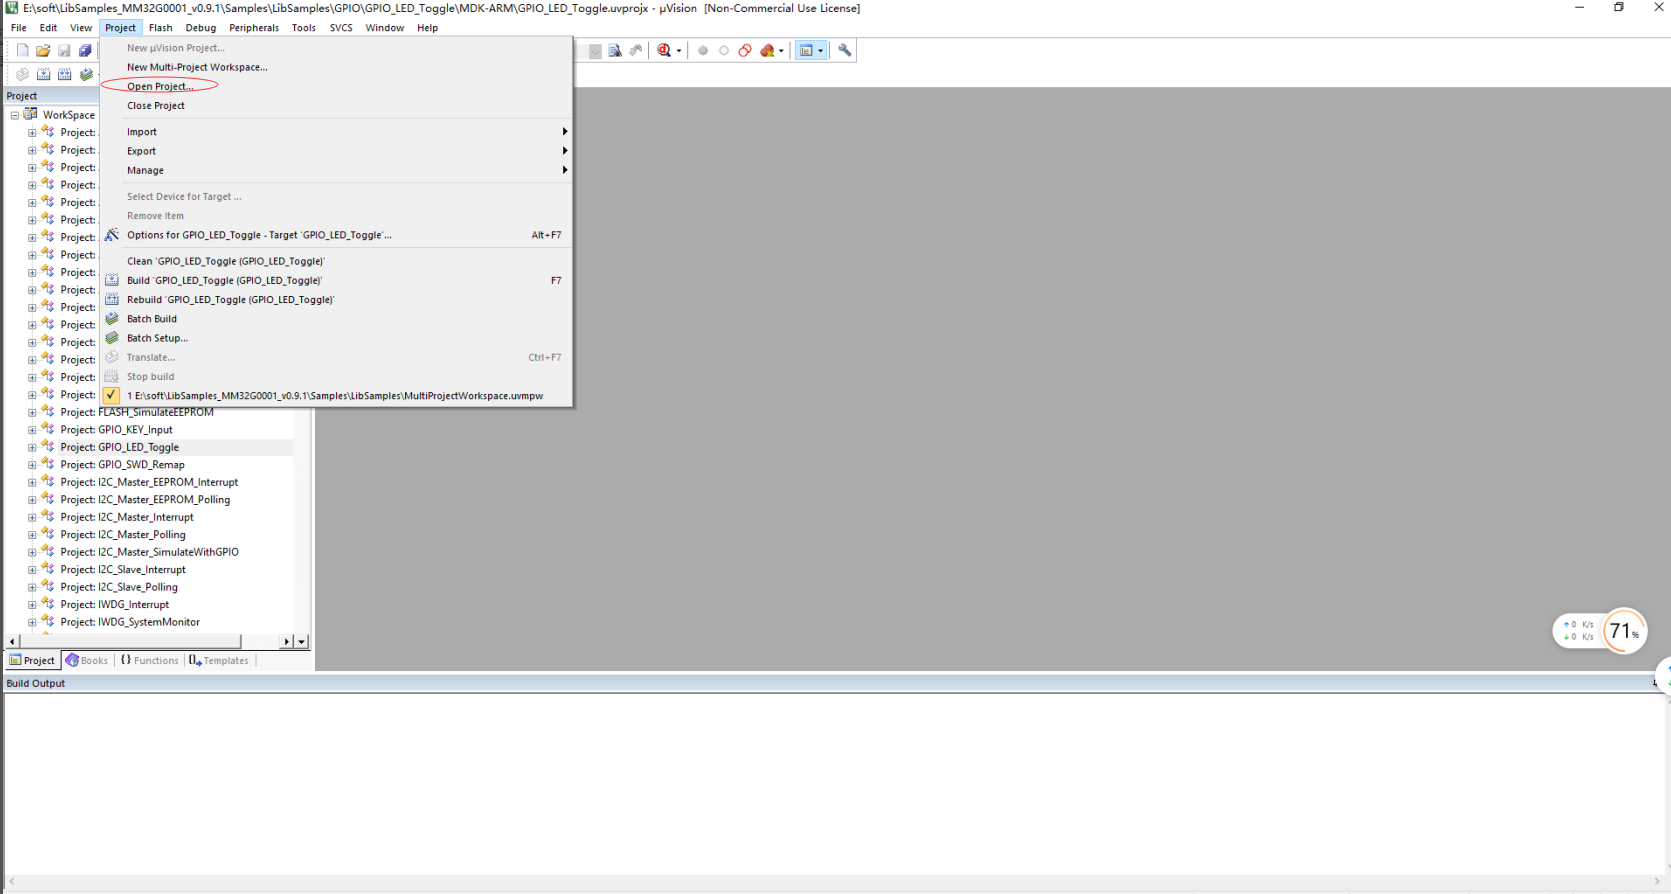Open the Flash menu

point(161,28)
